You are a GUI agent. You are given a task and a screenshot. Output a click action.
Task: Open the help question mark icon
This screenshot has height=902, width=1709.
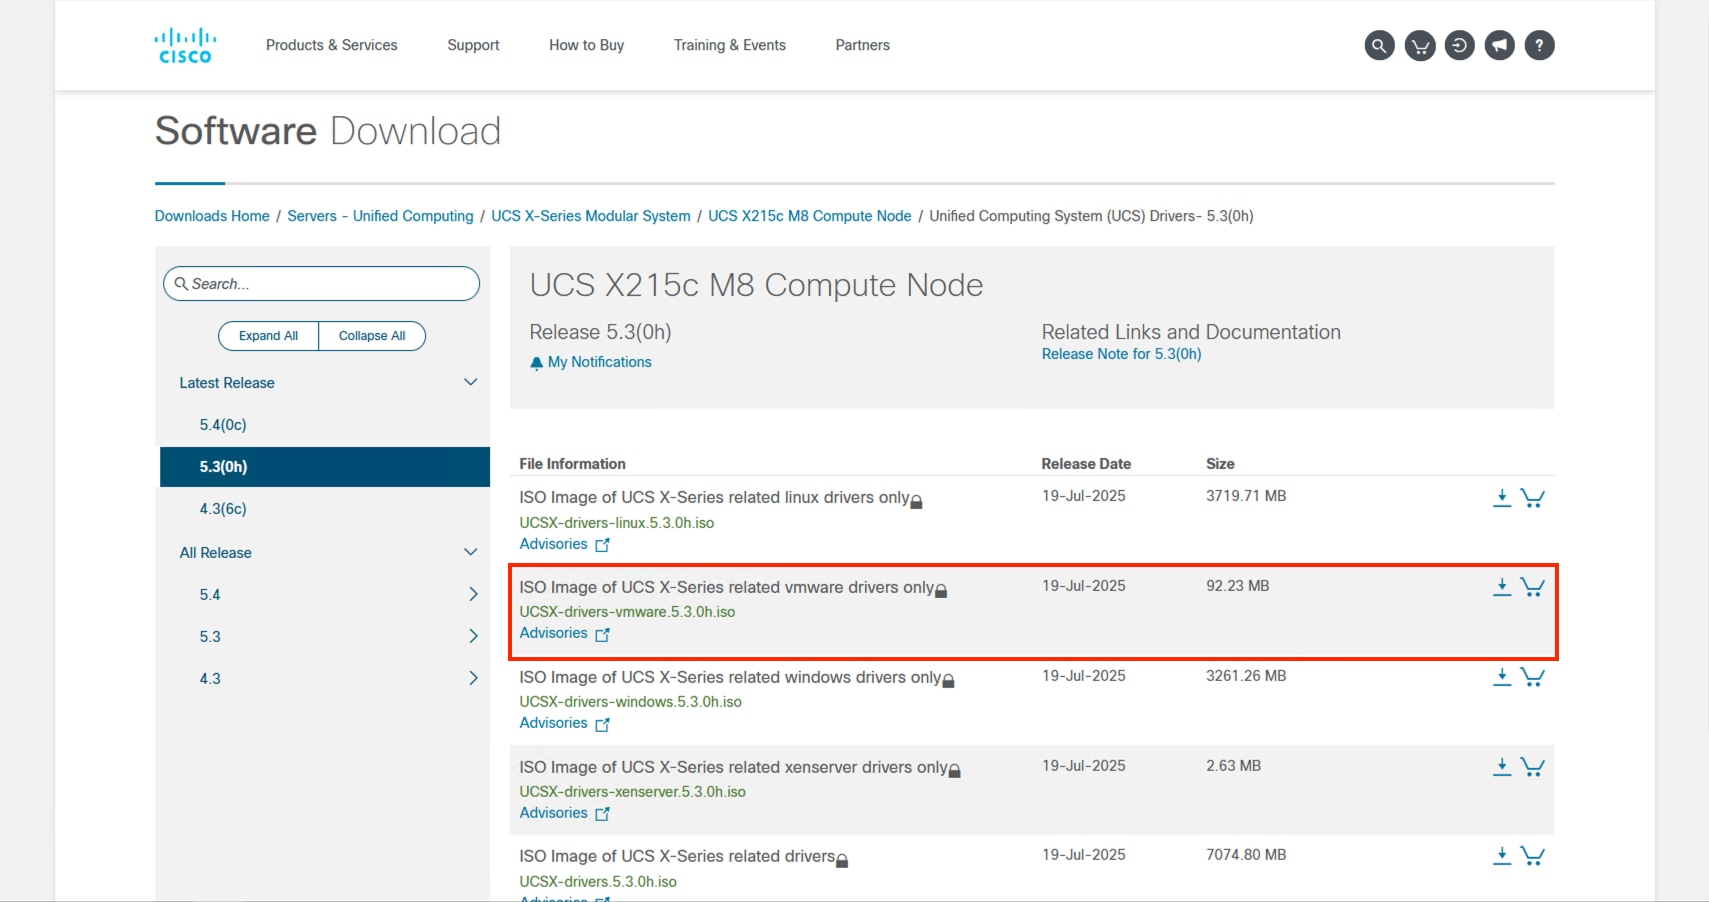(x=1540, y=45)
